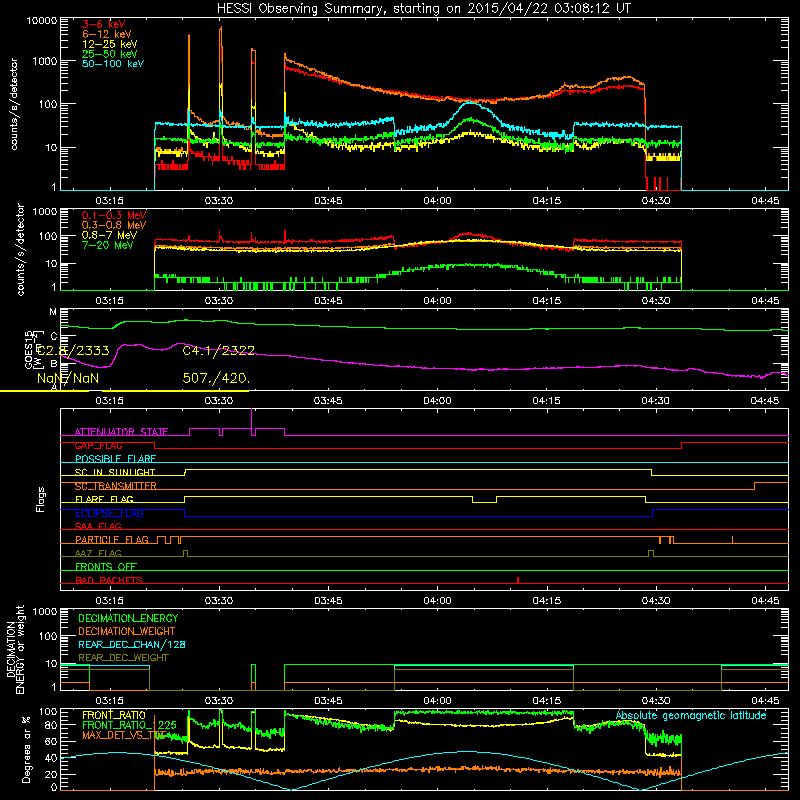Select the 50-100 keV legend label
Image resolution: width=800 pixels, height=800 pixels.
pos(113,64)
